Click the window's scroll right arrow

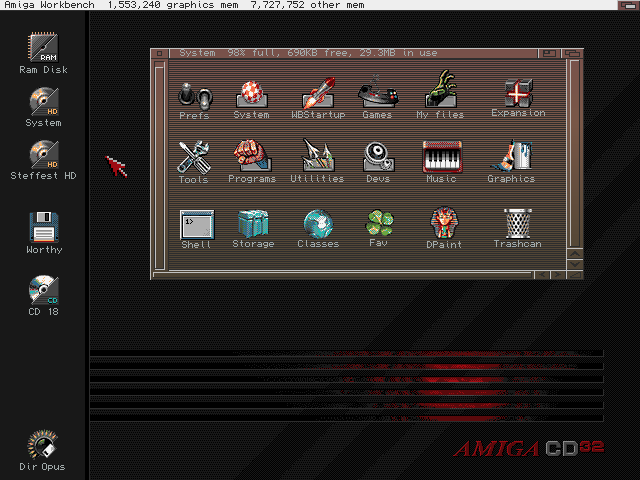coord(558,275)
